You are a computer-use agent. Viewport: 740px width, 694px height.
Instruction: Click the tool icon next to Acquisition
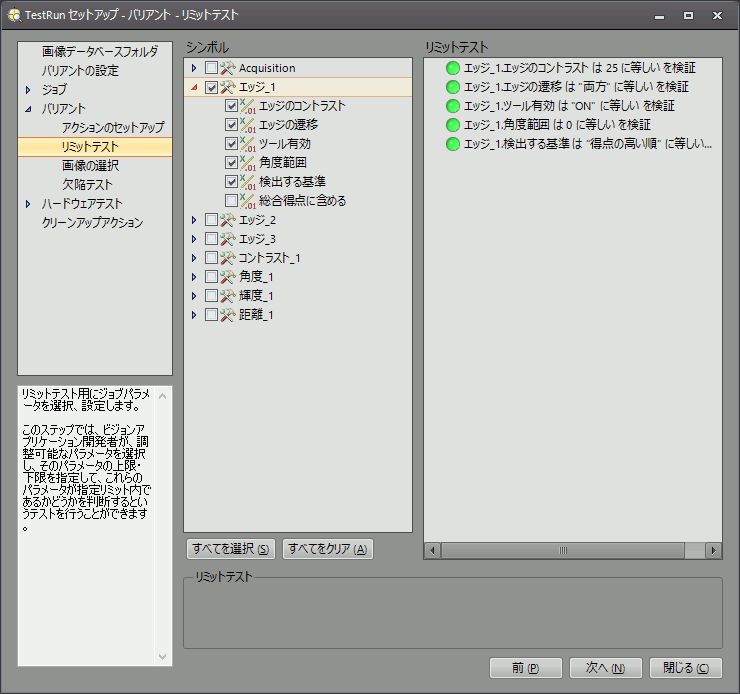click(227, 68)
